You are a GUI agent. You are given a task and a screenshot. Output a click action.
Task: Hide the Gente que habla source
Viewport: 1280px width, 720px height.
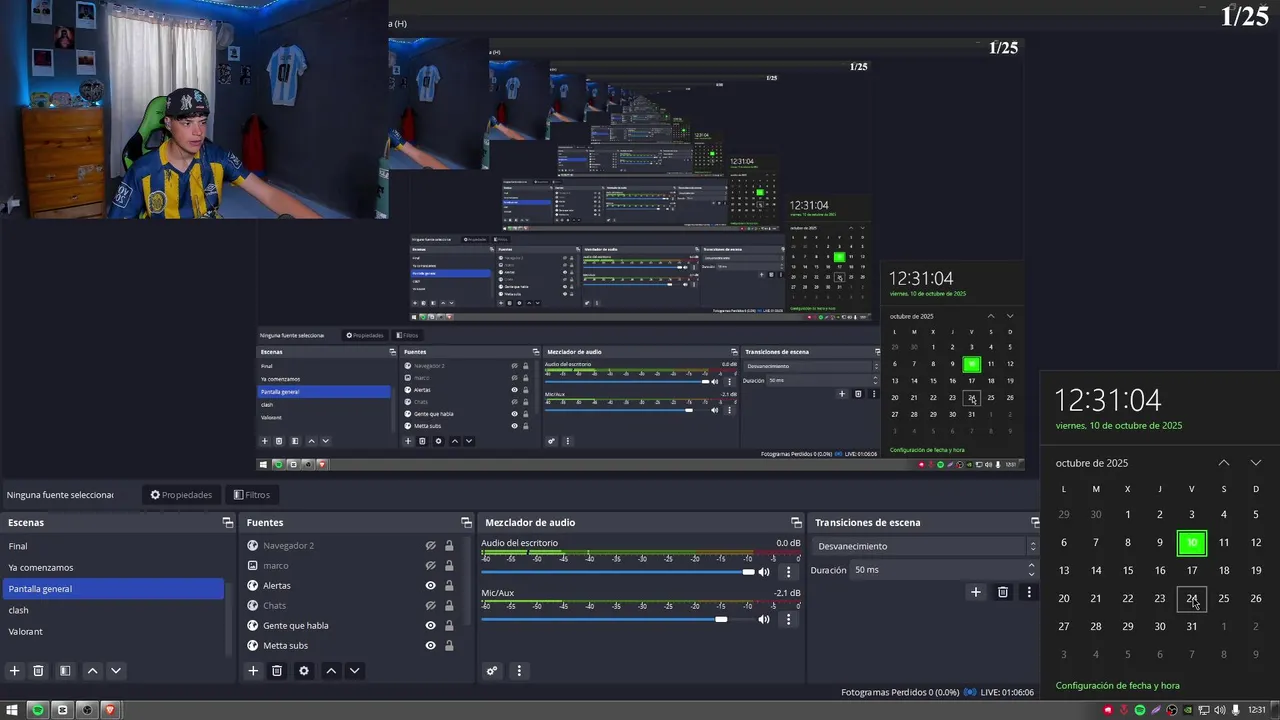tap(430, 626)
